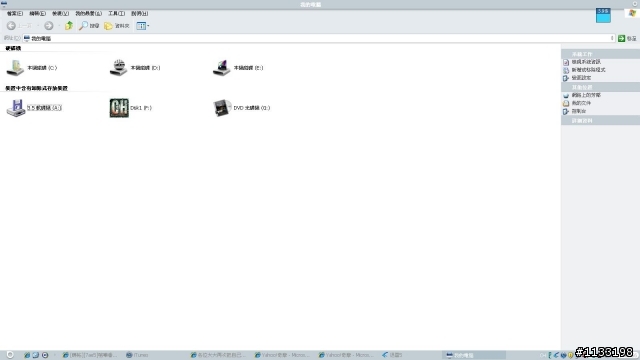
Task: Open Disk1 (F:) with CH icon
Action: pyautogui.click(x=131, y=108)
